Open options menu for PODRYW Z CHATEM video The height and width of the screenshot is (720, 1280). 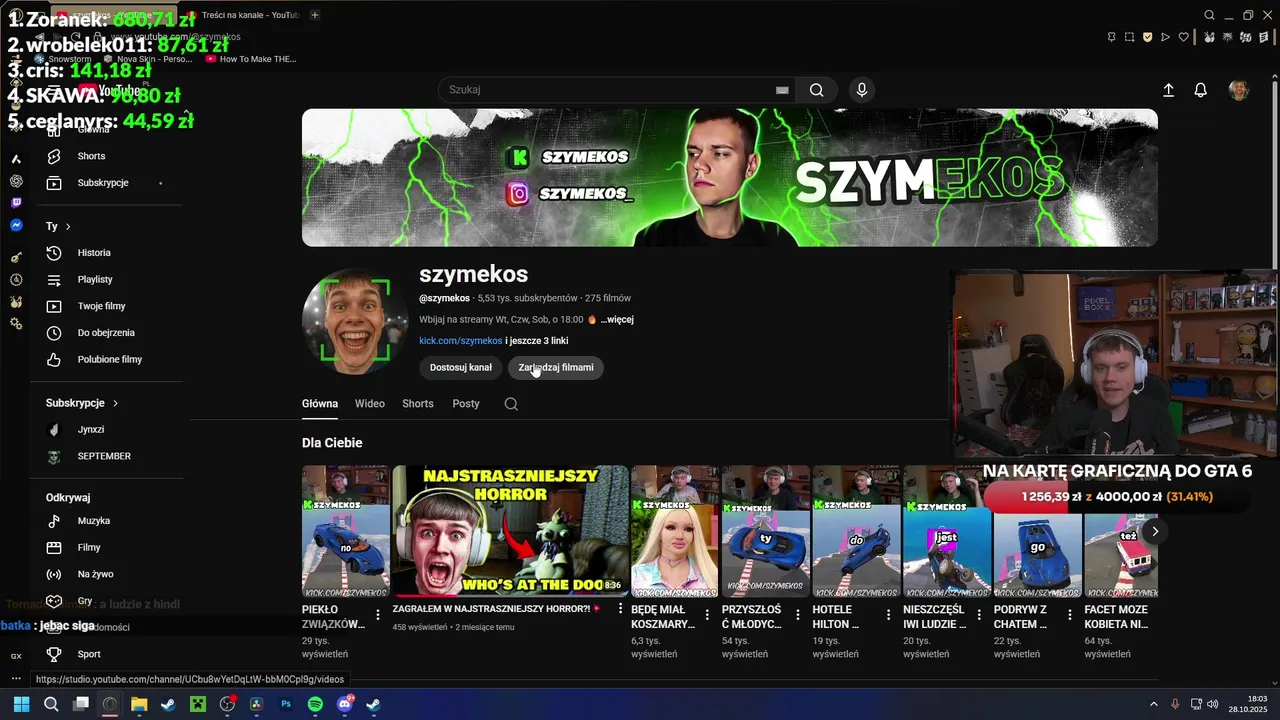[1069, 615]
